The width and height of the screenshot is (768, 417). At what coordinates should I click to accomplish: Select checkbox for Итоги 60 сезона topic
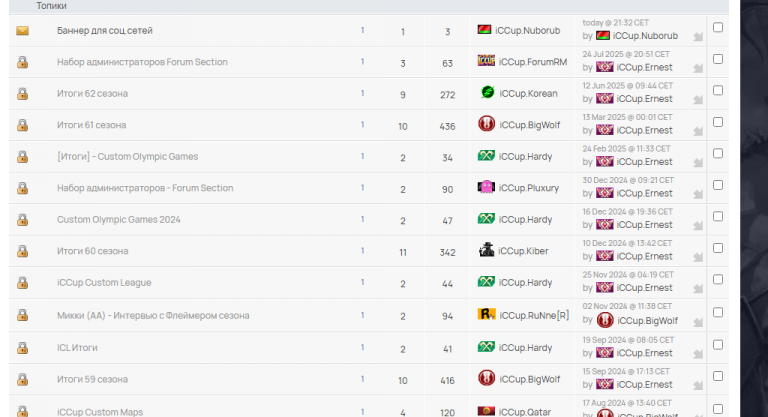pos(718,248)
